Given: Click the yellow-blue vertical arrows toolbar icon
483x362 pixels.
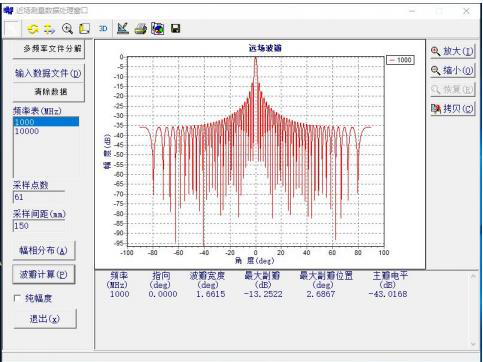Looking at the screenshot, I should pos(49,29).
